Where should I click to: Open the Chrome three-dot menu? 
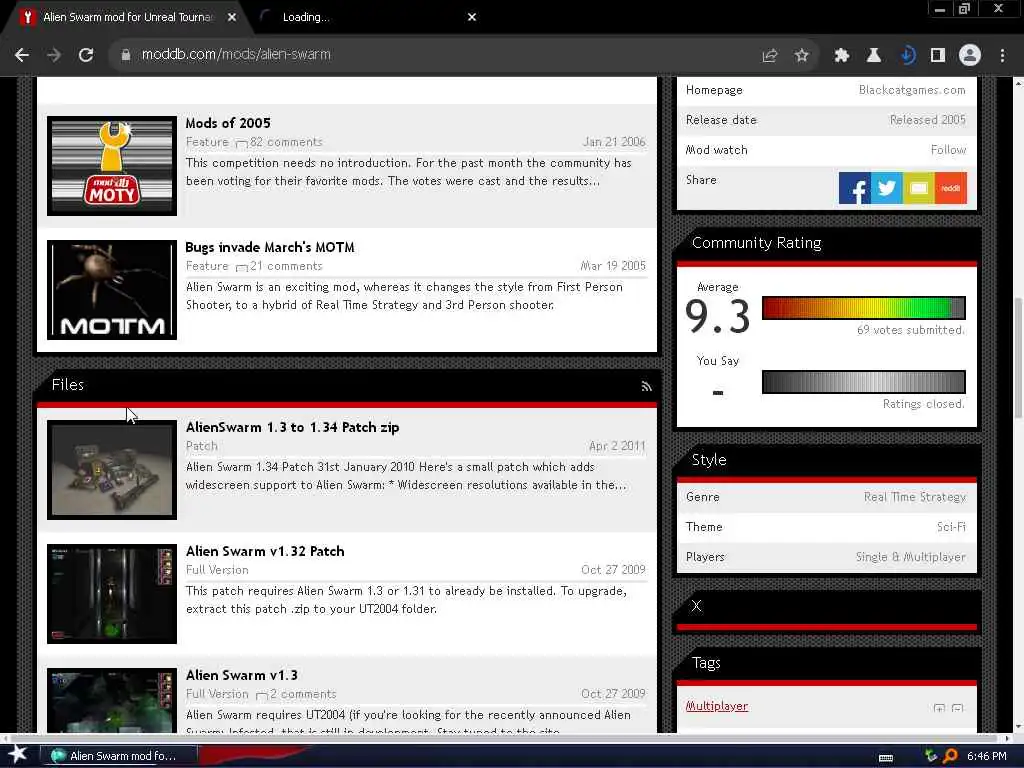(x=1002, y=56)
